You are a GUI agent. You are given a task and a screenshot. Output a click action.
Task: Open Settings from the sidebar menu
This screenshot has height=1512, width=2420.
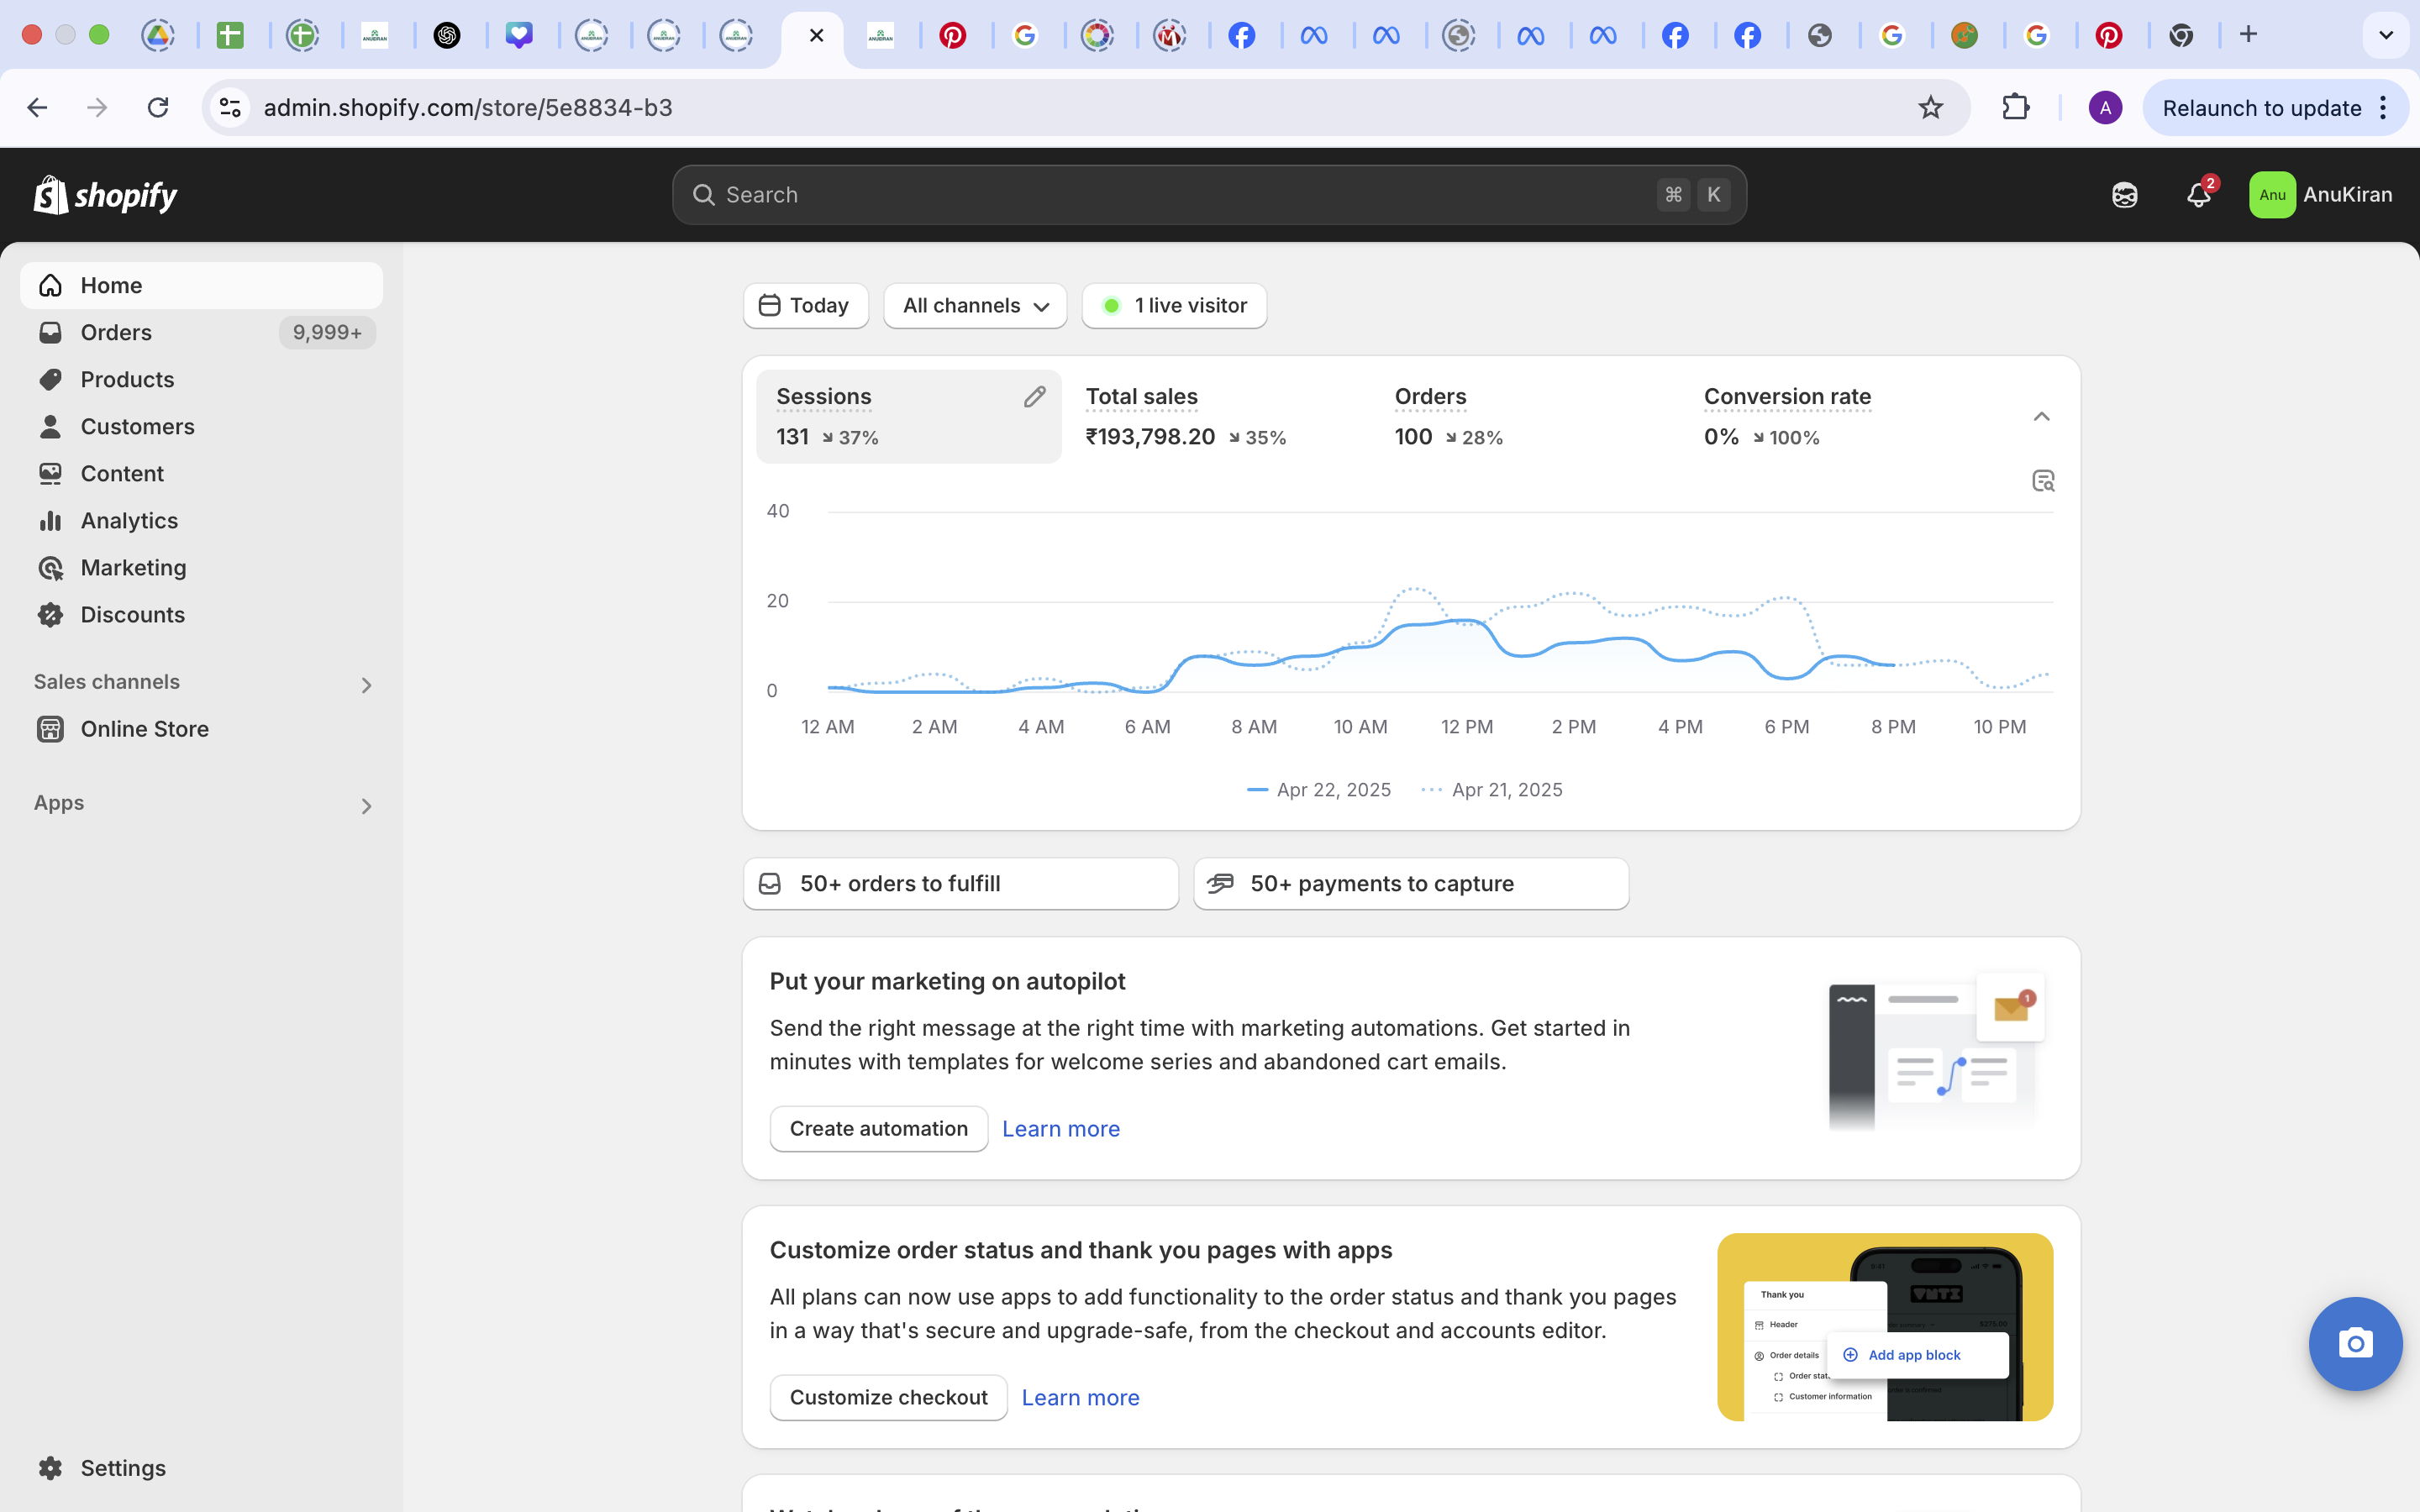[x=124, y=1467]
